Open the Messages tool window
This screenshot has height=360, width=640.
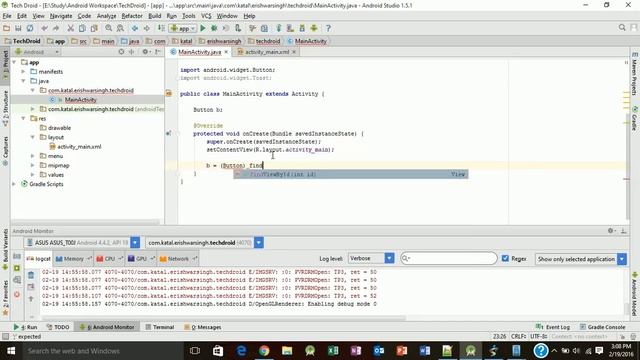[x=202, y=327]
